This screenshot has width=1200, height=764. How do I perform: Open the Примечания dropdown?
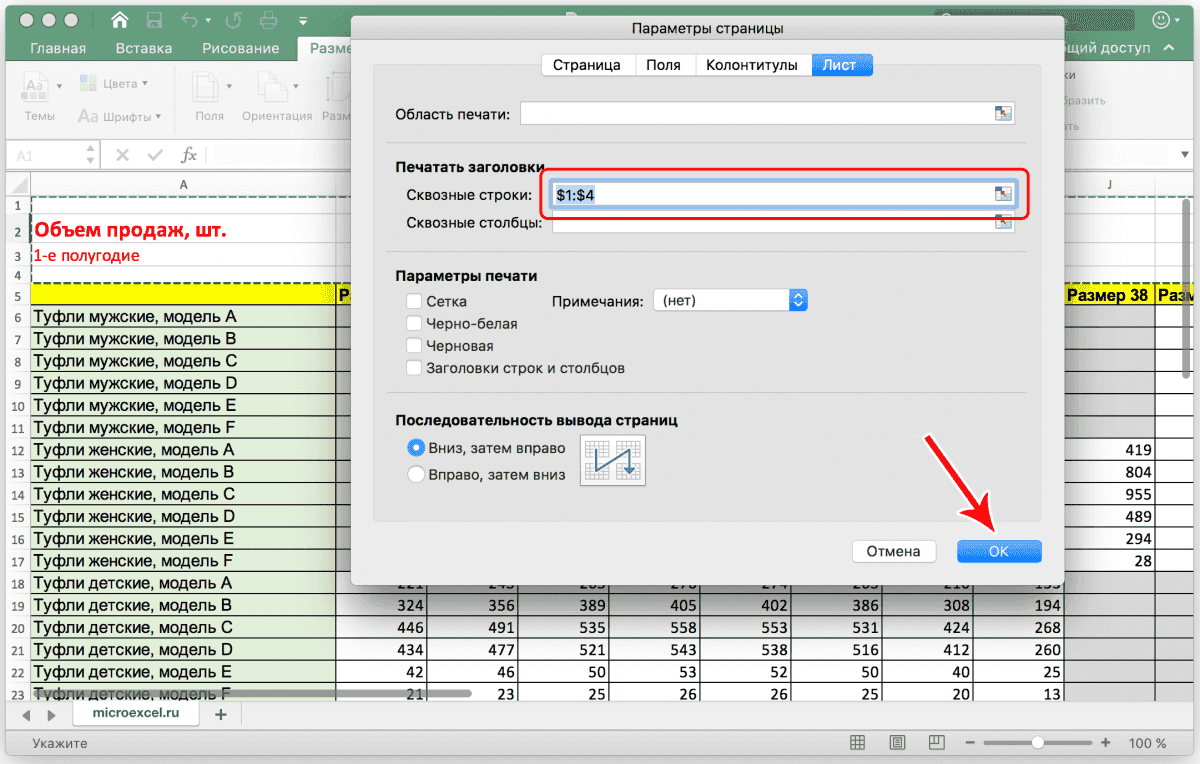click(730, 299)
